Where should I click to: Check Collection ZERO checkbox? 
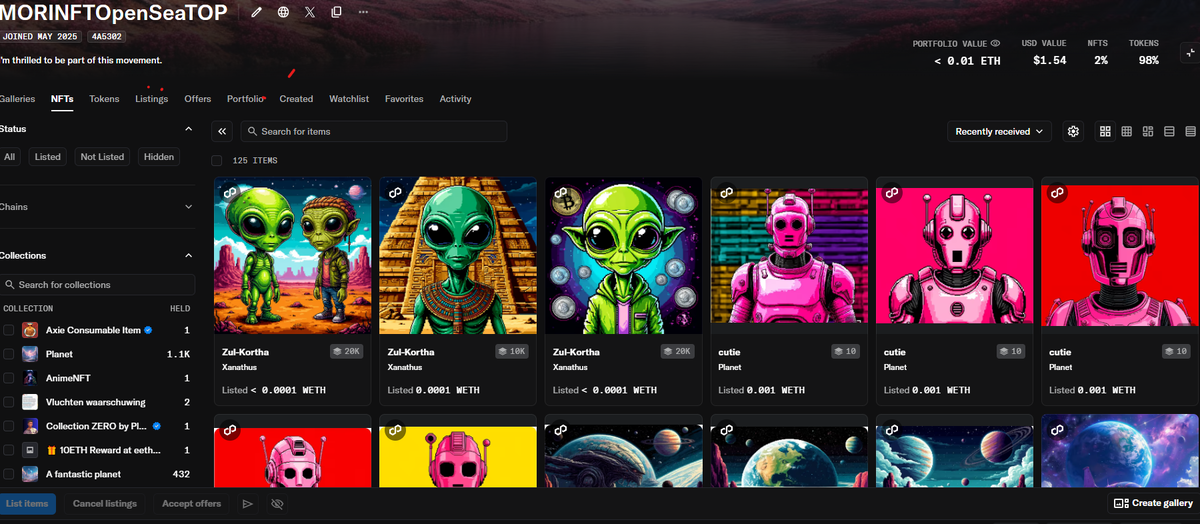coord(8,426)
